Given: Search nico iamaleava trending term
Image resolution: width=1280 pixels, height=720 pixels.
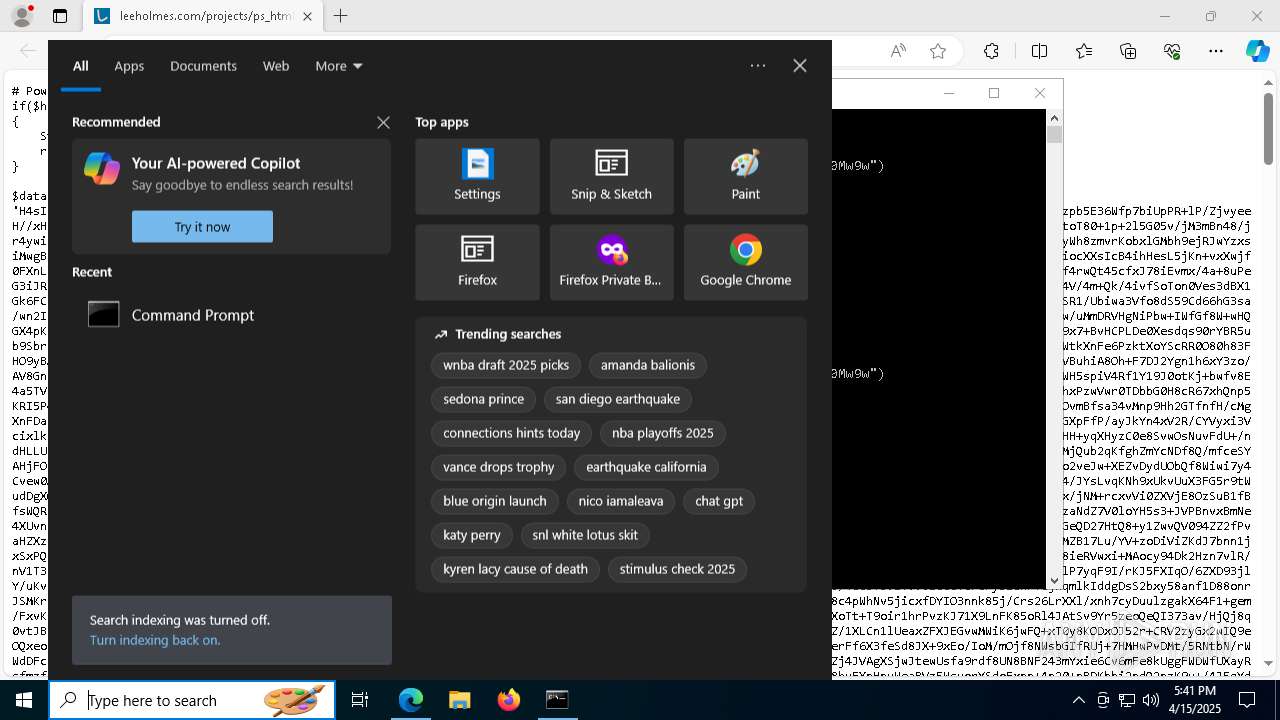Looking at the screenshot, I should tap(621, 501).
